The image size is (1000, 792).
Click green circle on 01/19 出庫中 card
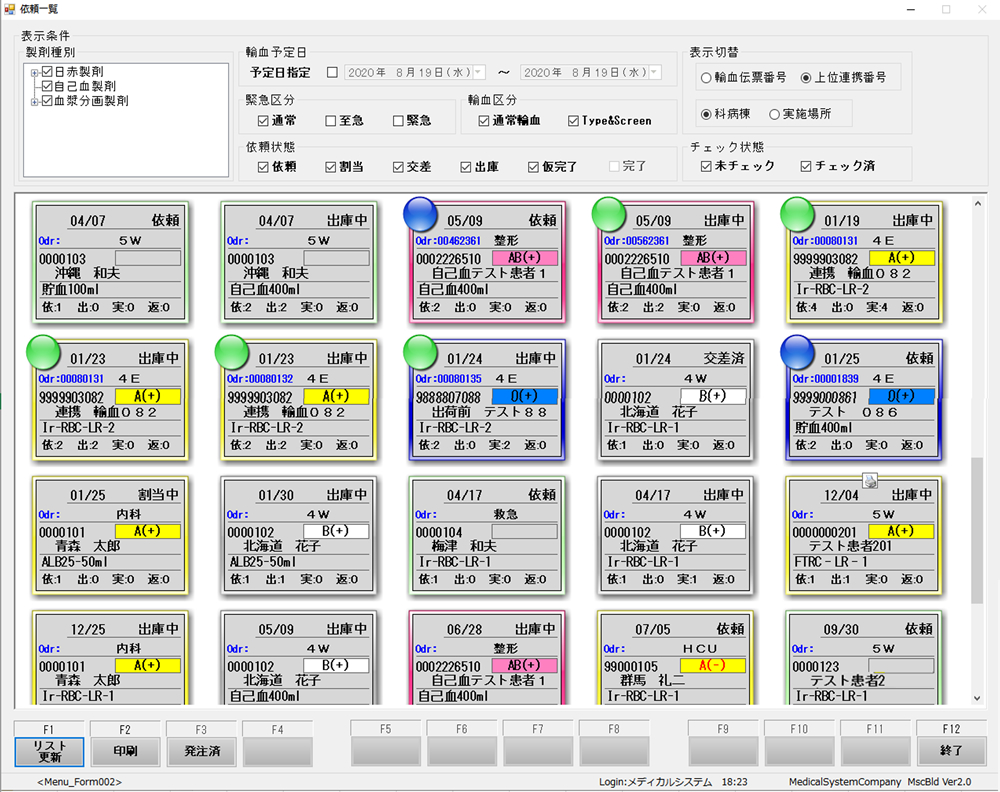point(798,214)
